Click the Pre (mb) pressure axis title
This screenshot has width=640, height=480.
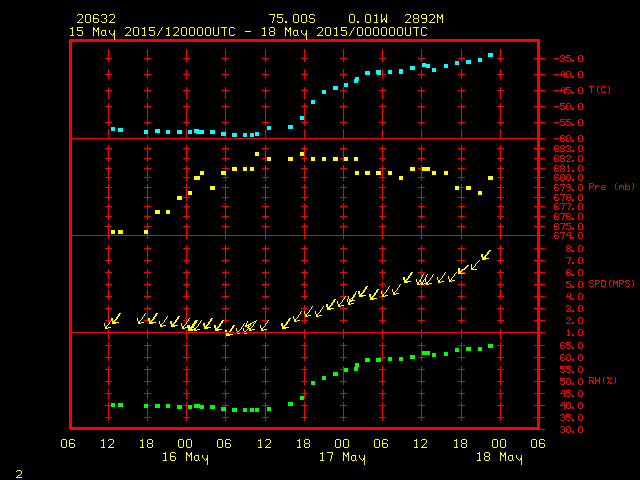click(x=611, y=187)
